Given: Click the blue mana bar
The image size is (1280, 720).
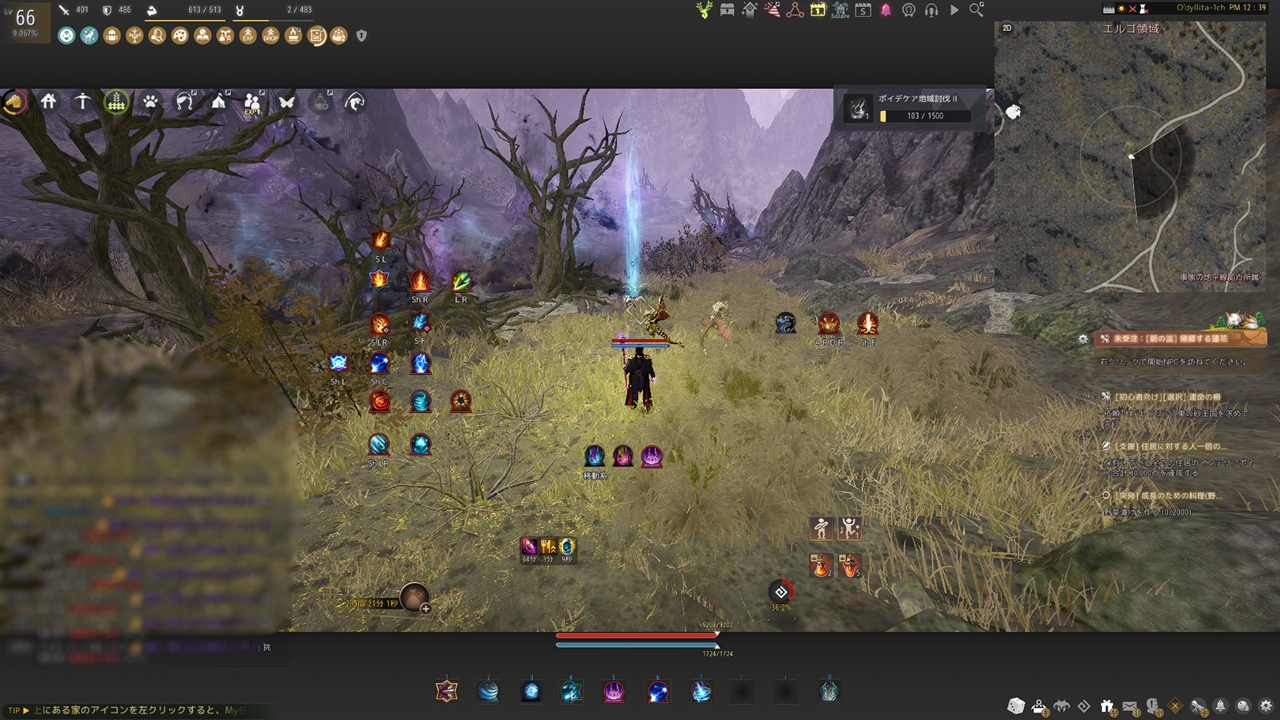Looking at the screenshot, I should click(x=636, y=645).
